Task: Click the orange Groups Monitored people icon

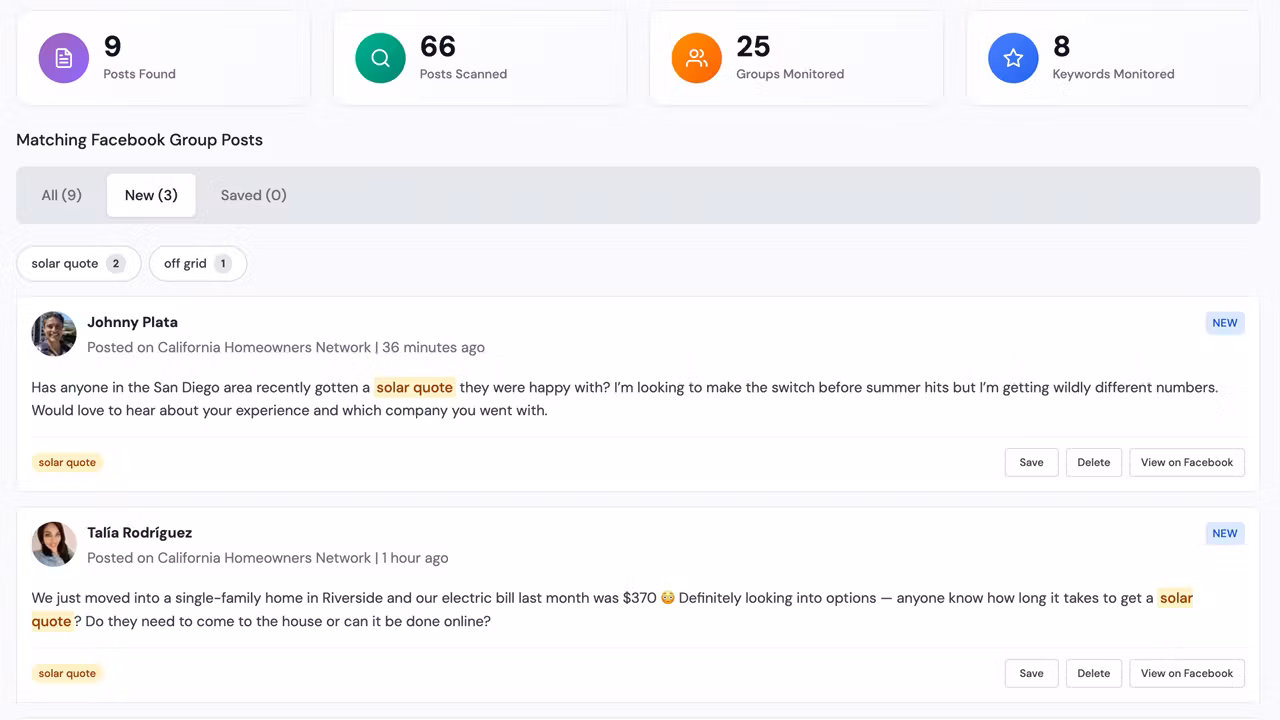Action: [697, 58]
